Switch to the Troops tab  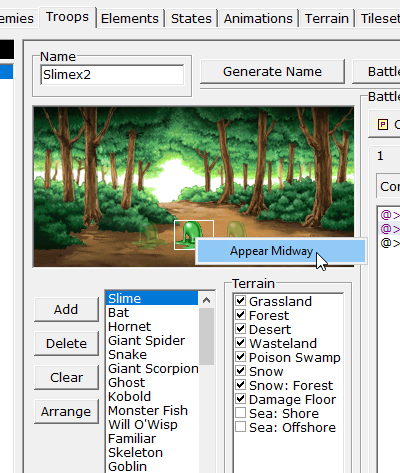[68, 17]
